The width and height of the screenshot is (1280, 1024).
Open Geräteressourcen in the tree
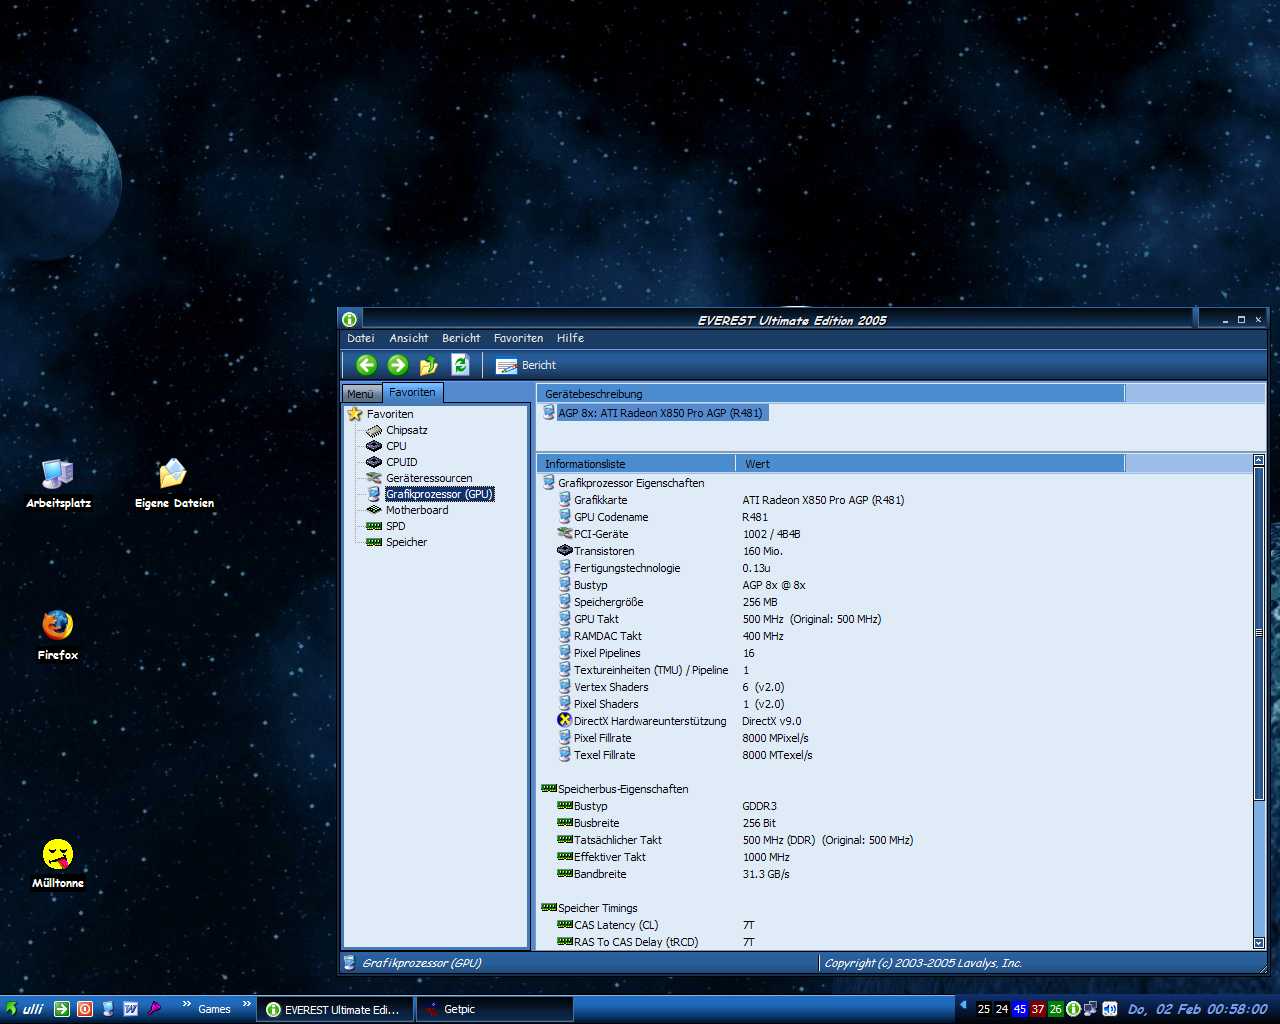419,478
